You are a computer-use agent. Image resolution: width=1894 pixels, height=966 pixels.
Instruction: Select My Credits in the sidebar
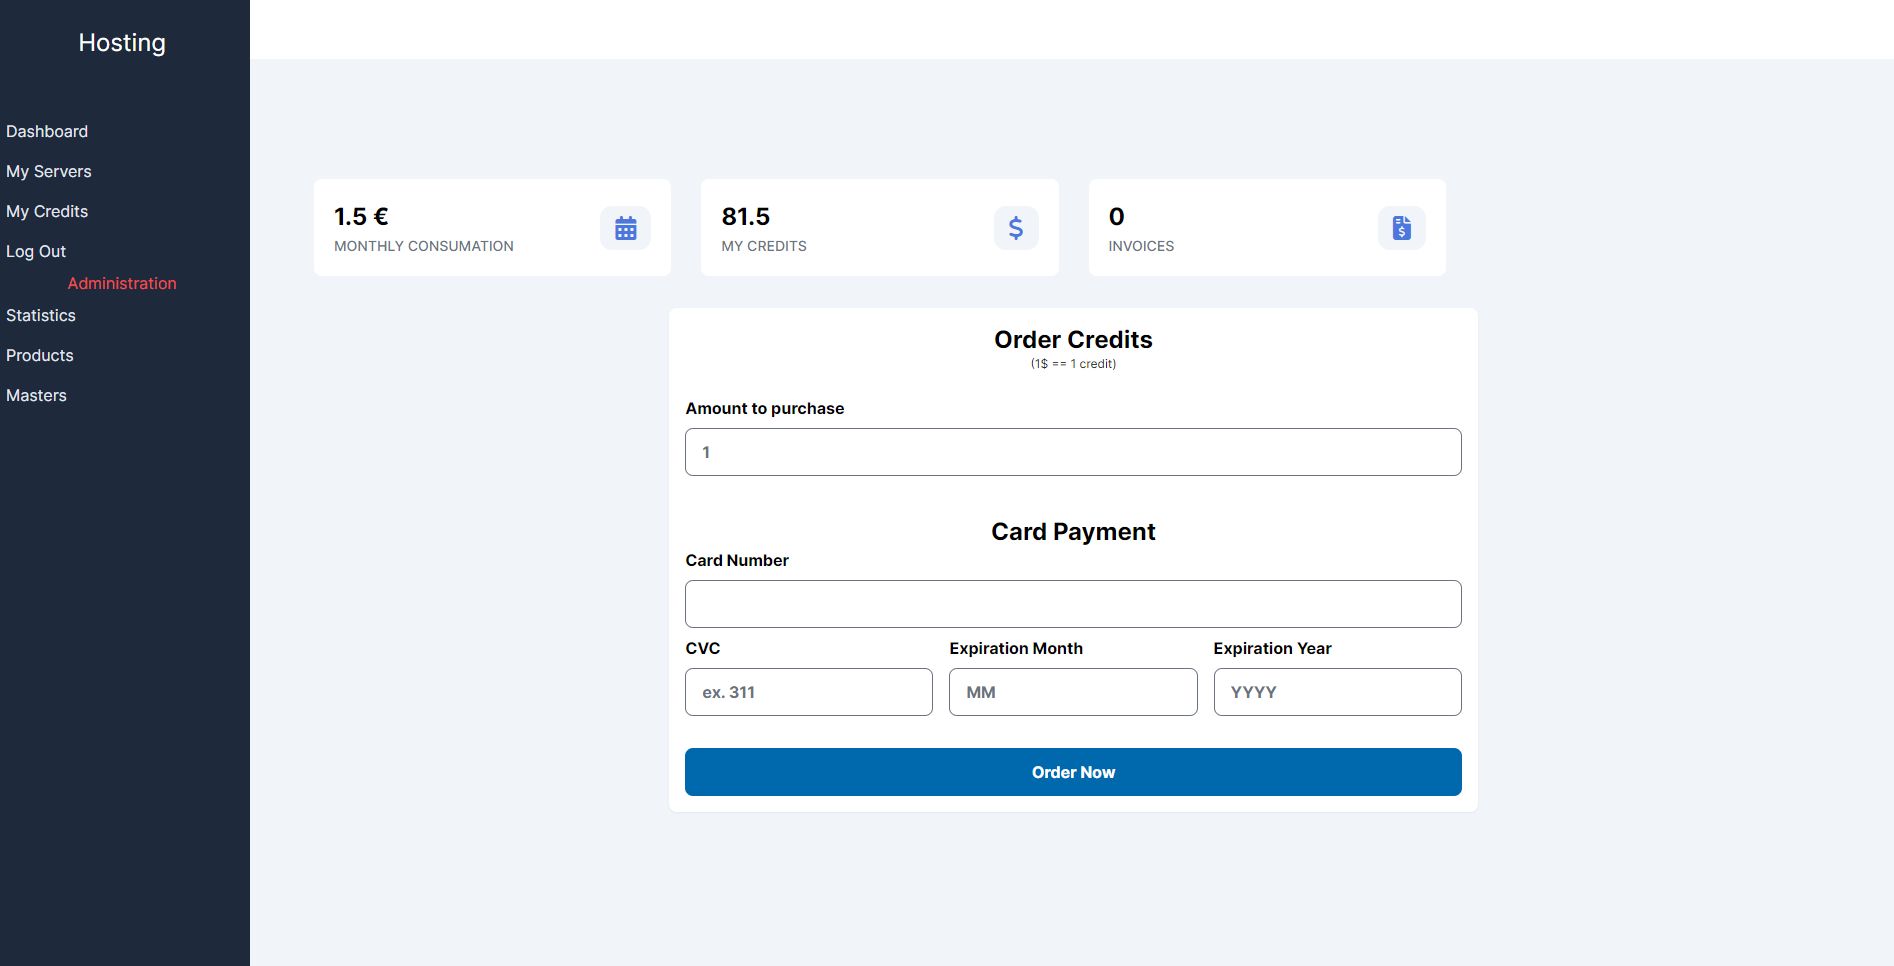[47, 212]
